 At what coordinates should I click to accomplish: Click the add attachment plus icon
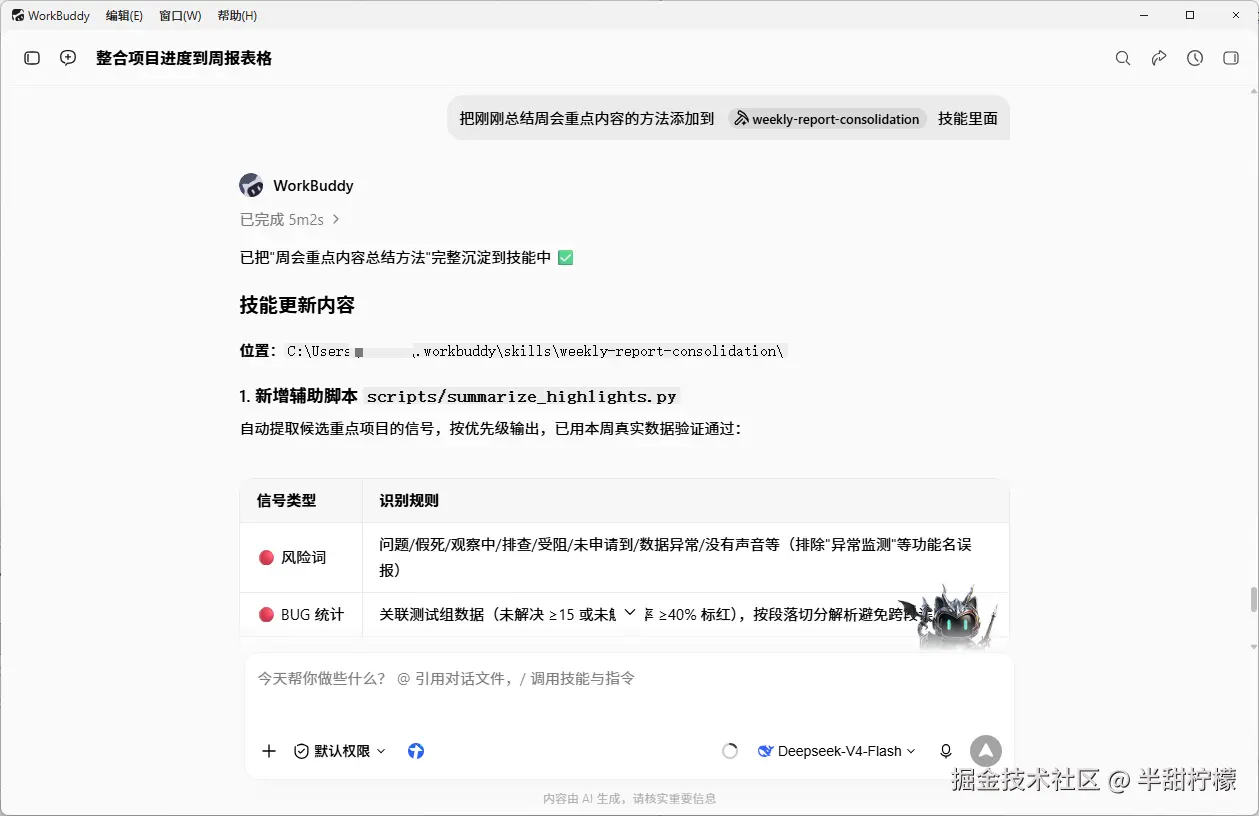pyautogui.click(x=269, y=751)
